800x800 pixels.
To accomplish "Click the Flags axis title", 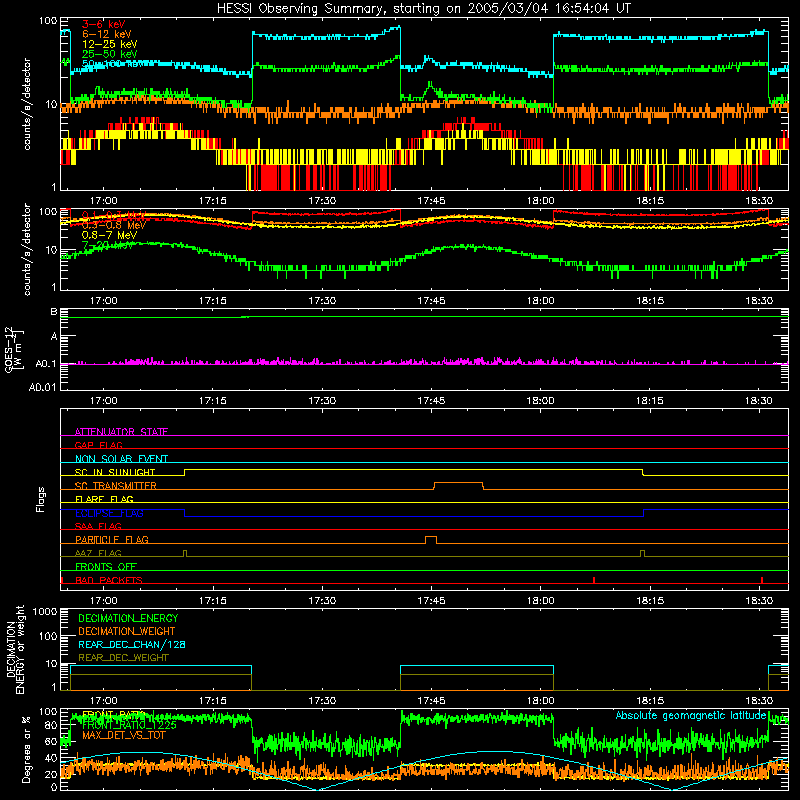I will coord(41,499).
